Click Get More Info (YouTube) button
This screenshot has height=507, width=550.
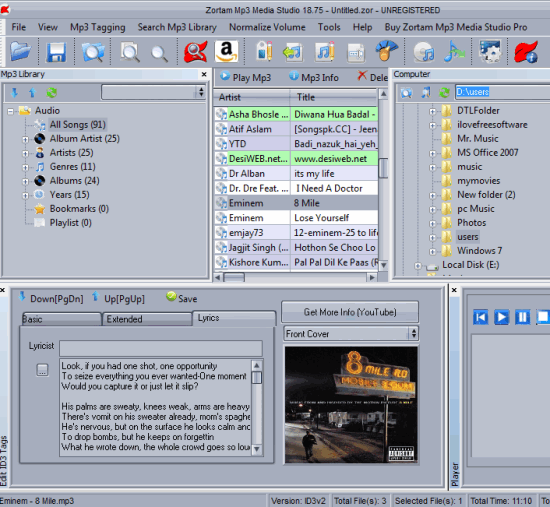350,312
